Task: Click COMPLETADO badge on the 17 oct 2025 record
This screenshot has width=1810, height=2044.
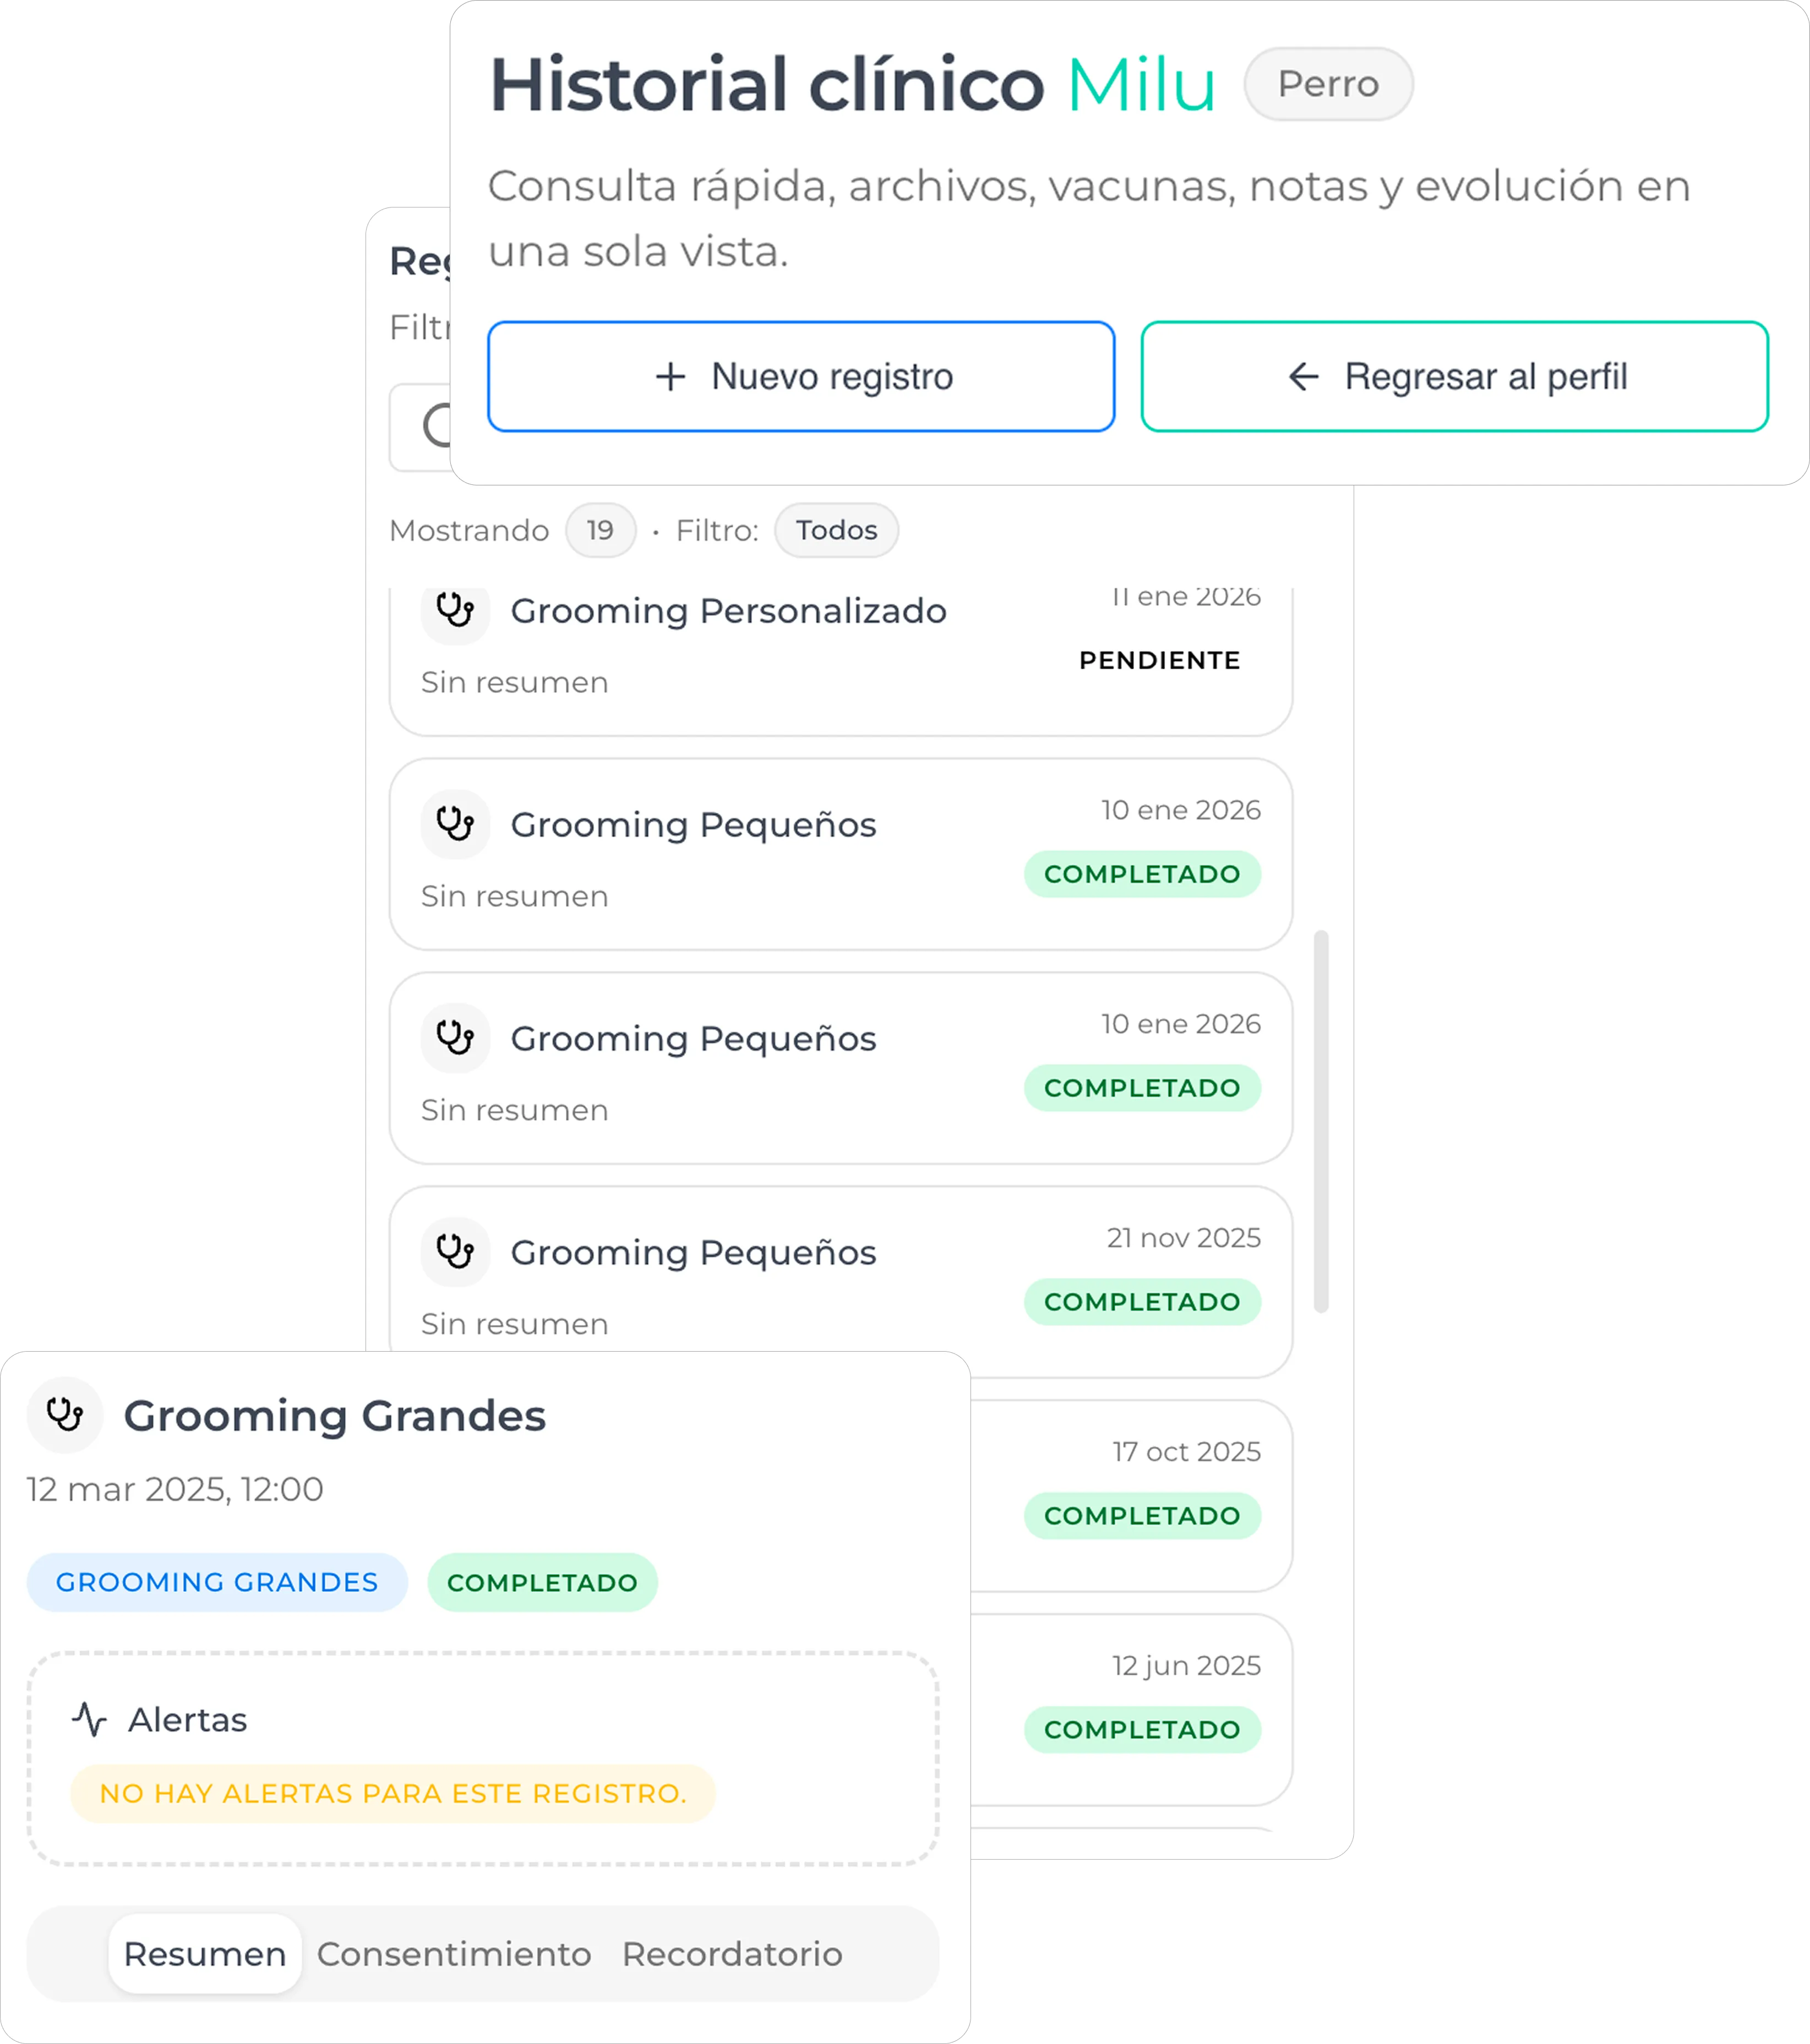Action: (x=1142, y=1516)
